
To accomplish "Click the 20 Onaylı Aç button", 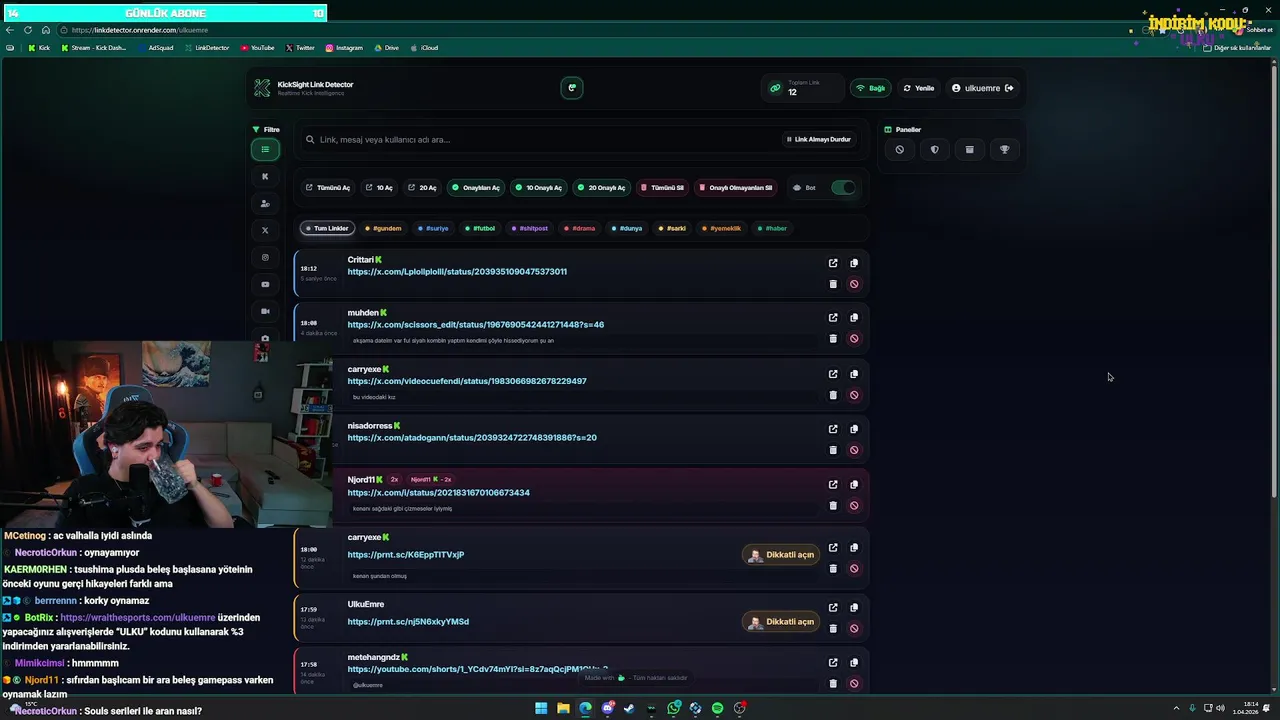I will [602, 188].
